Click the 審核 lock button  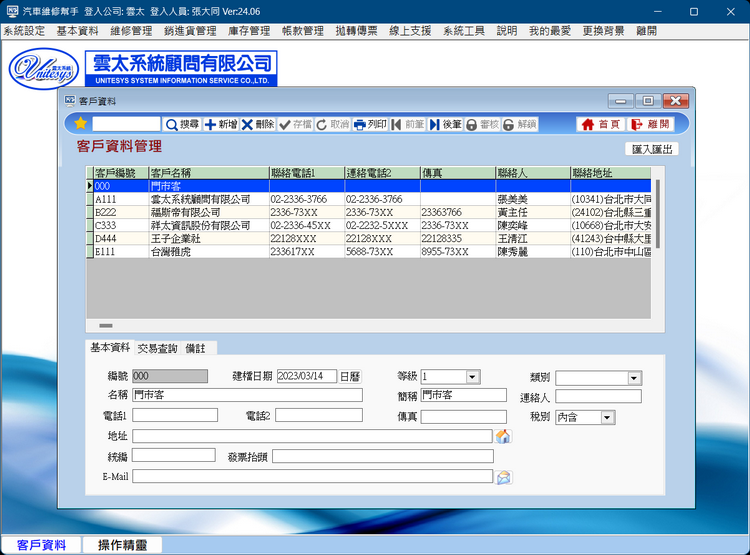[482, 124]
